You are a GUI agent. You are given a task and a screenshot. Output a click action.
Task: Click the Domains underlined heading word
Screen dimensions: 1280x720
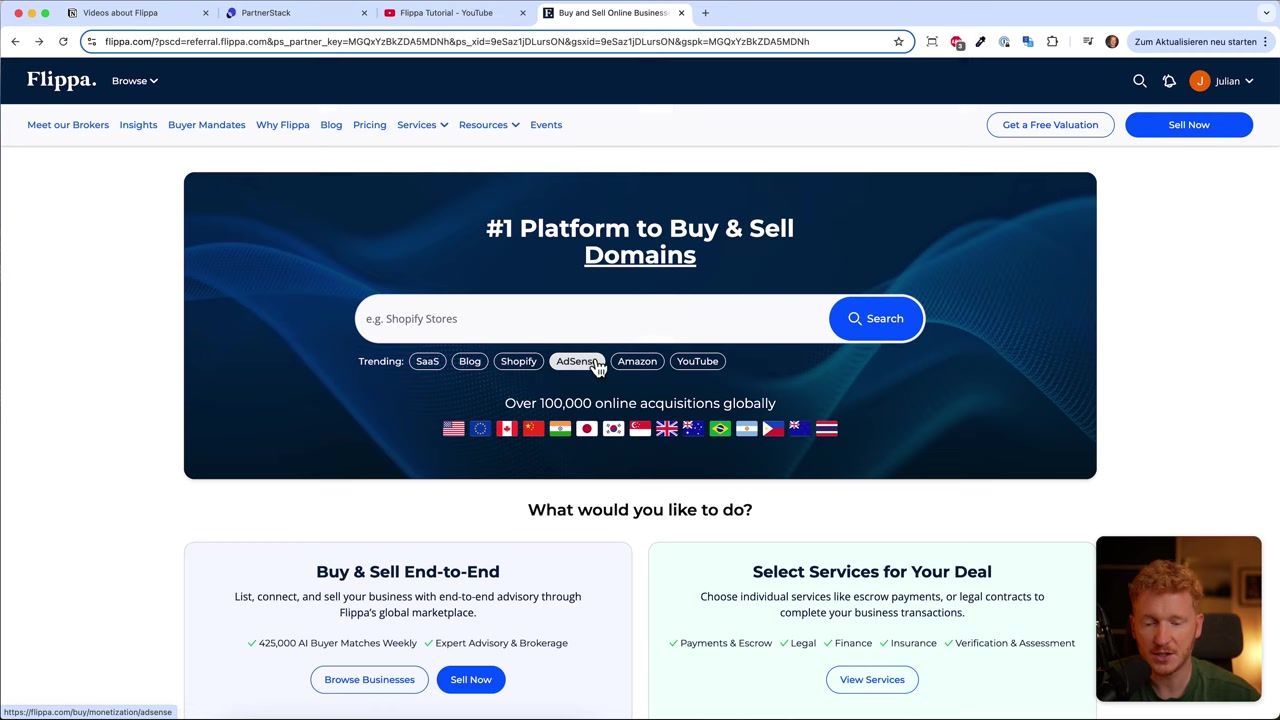coord(640,255)
